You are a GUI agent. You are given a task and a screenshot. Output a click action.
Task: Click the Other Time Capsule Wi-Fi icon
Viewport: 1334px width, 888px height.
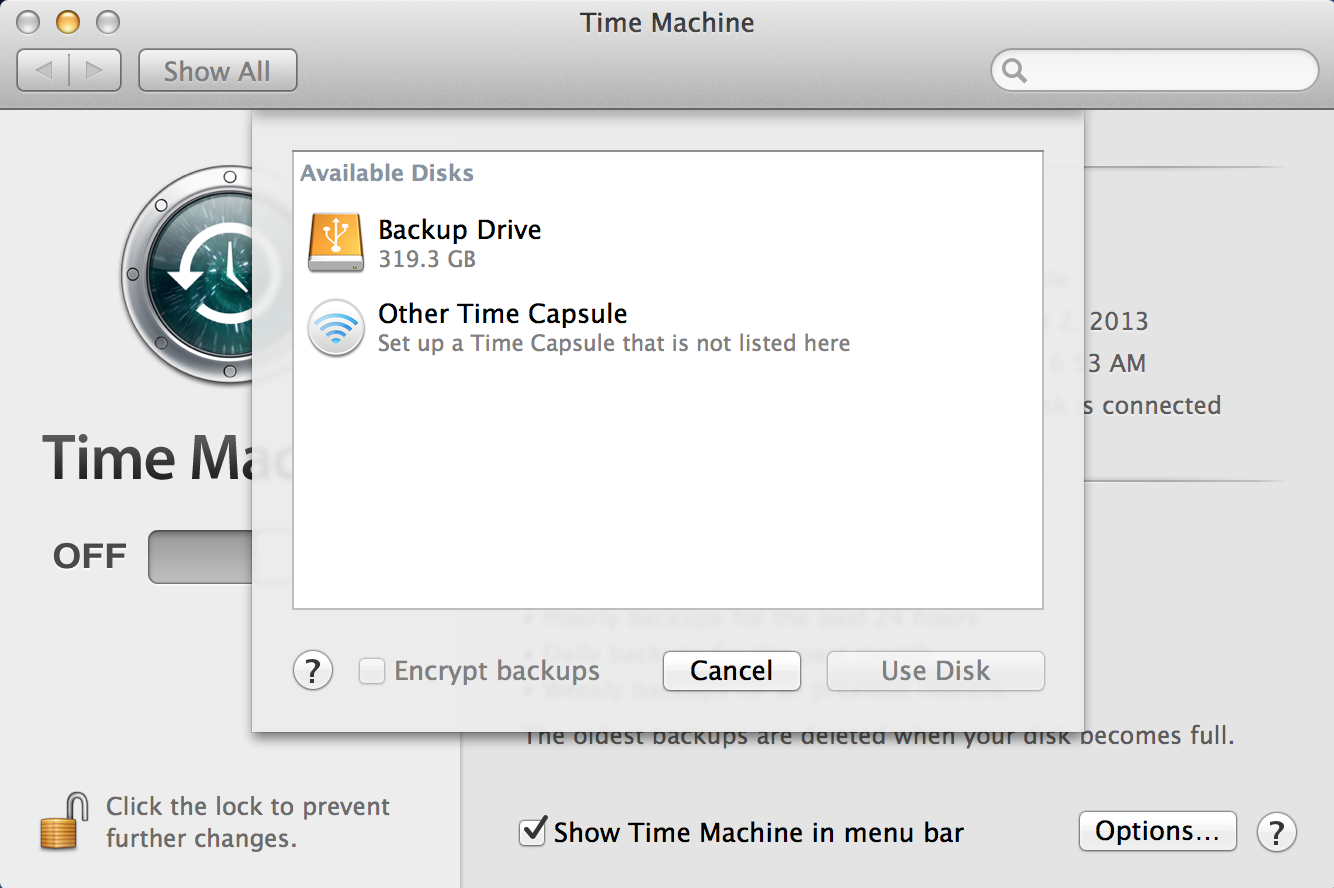(x=336, y=327)
